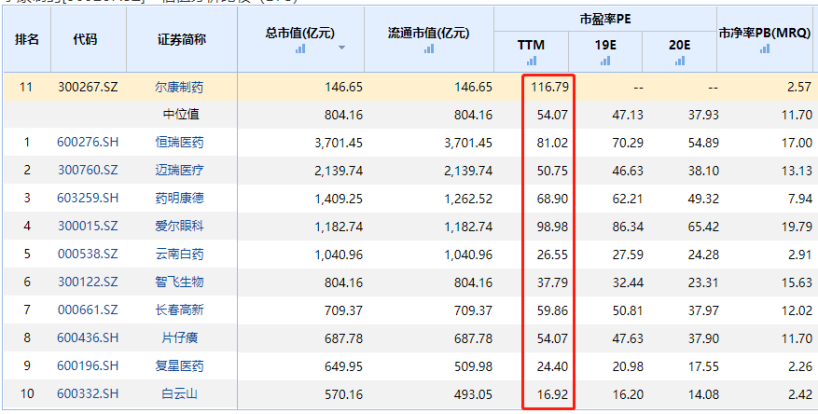Select rank number 5 for 云南白药
818x414 pixels.
pyautogui.click(x=27, y=254)
